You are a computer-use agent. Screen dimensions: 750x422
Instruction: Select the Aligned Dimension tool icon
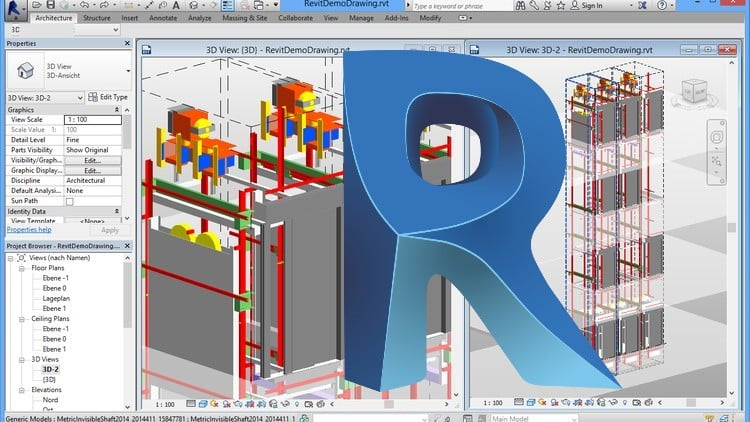pos(149,5)
